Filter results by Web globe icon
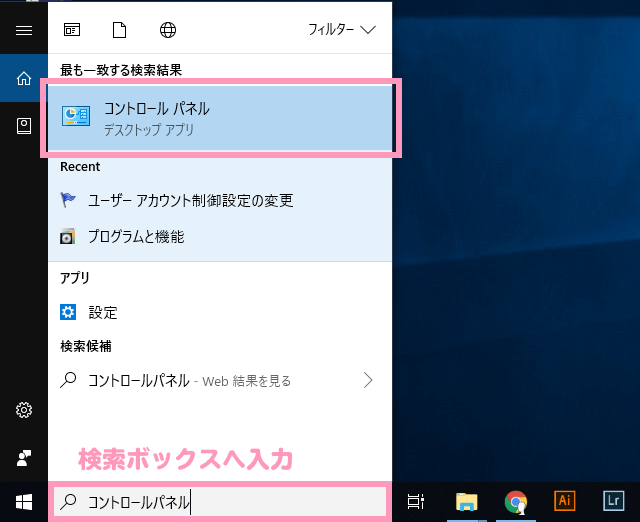Image resolution: width=640 pixels, height=522 pixels. point(168,30)
